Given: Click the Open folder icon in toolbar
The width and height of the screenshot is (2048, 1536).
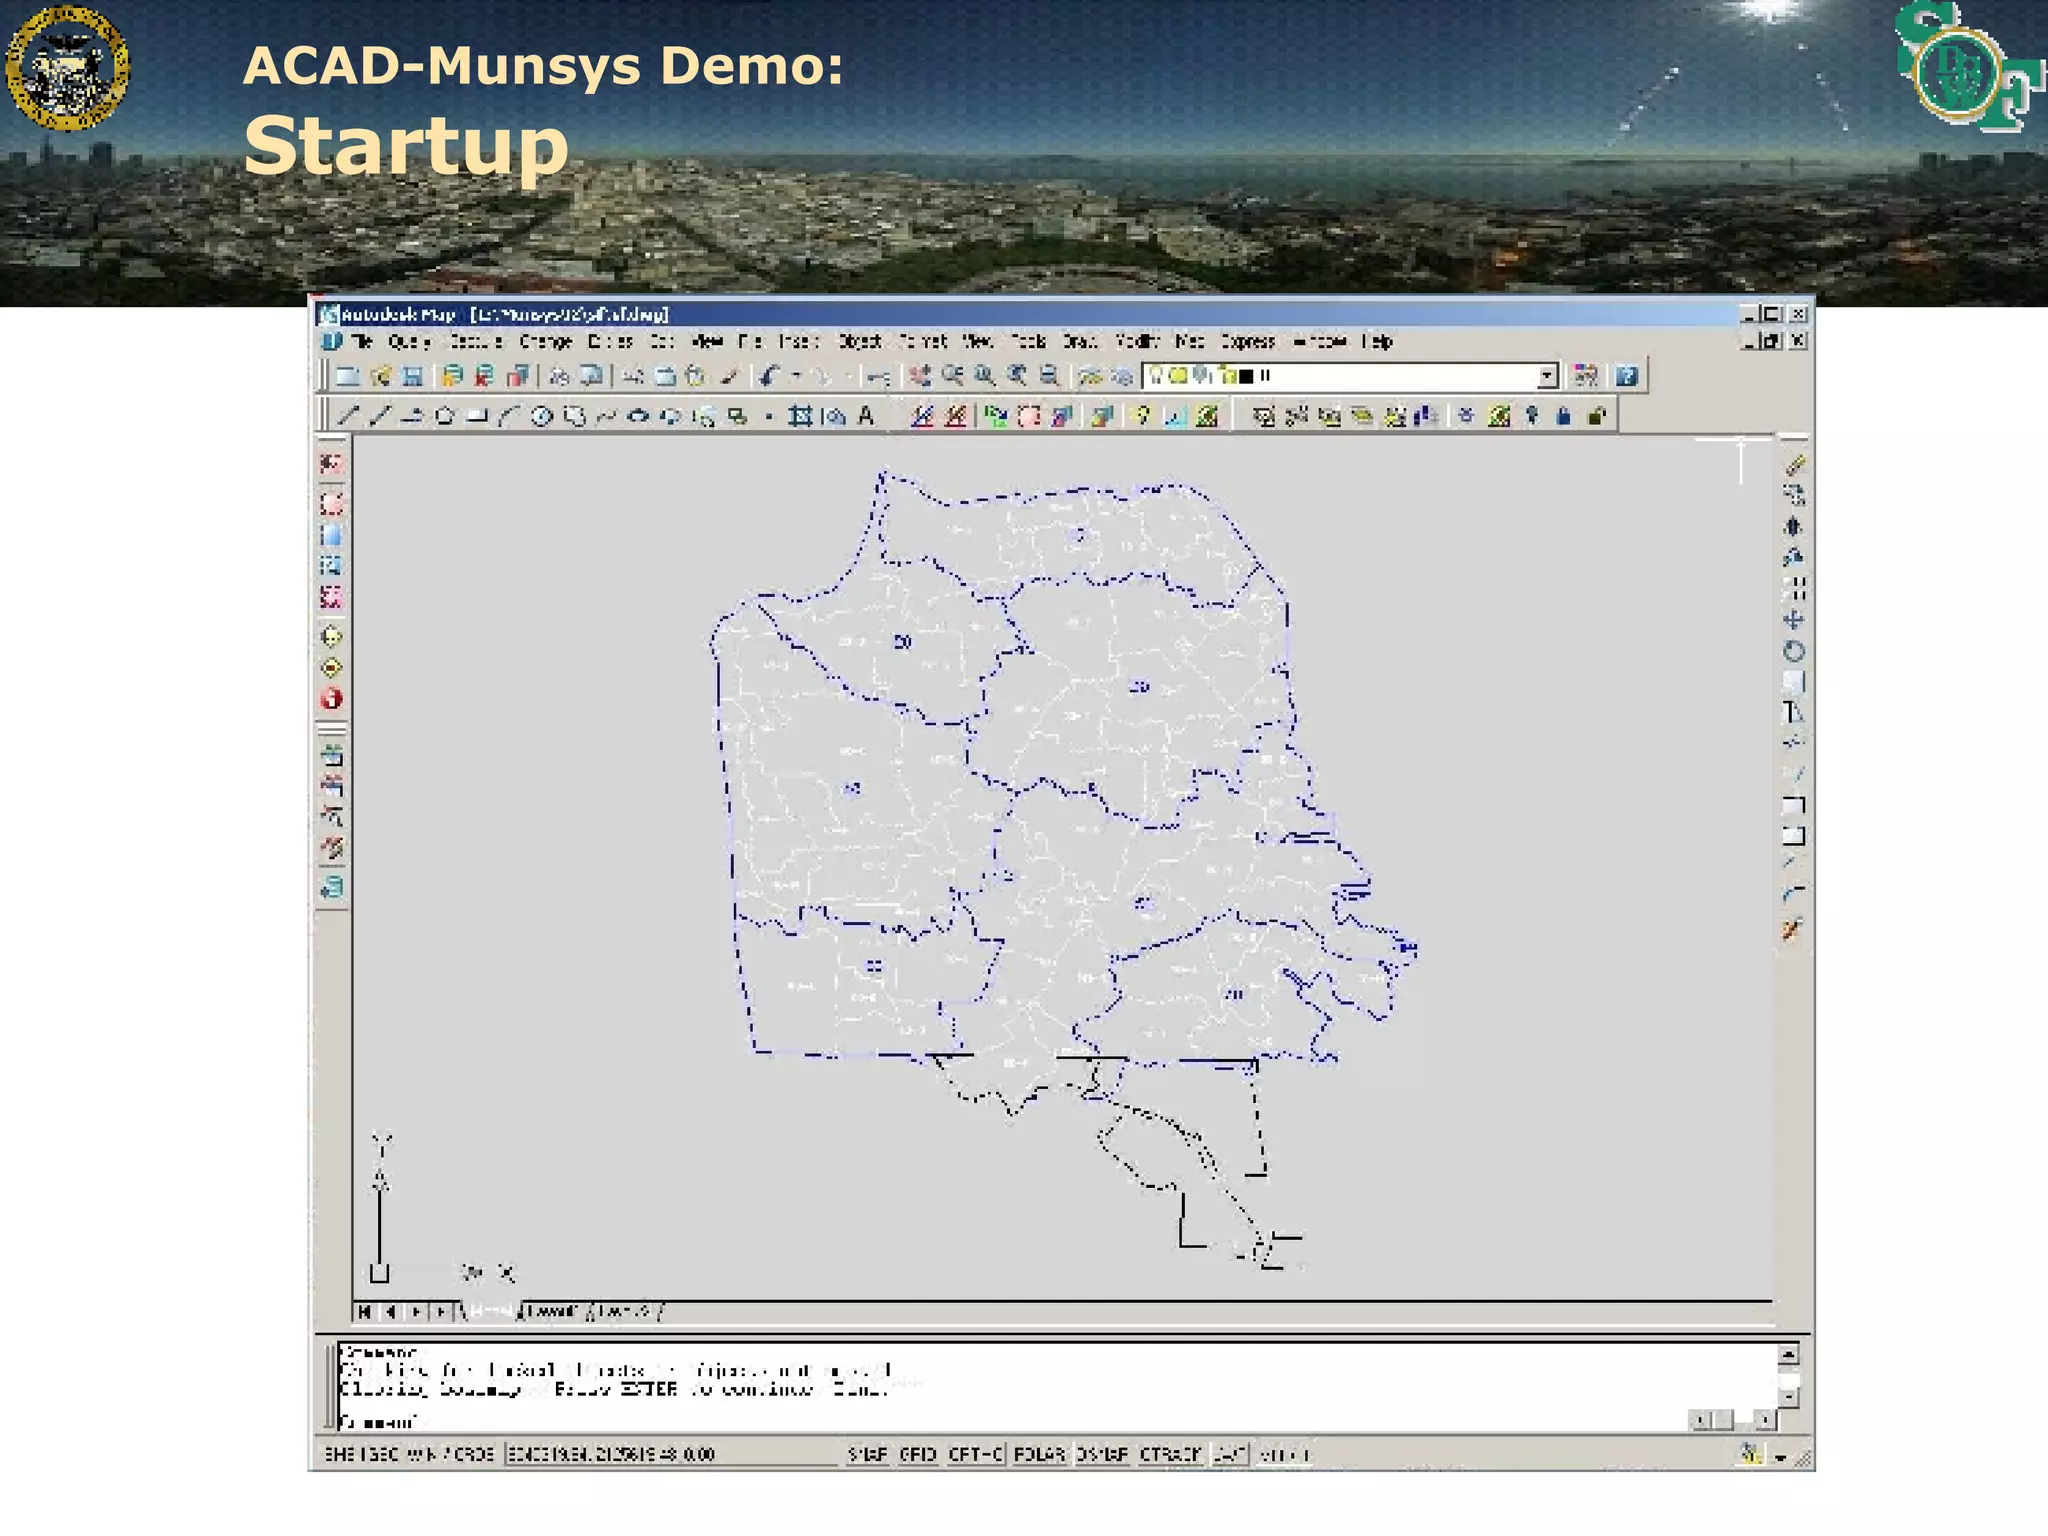Looking at the screenshot, I should pos(380,376).
